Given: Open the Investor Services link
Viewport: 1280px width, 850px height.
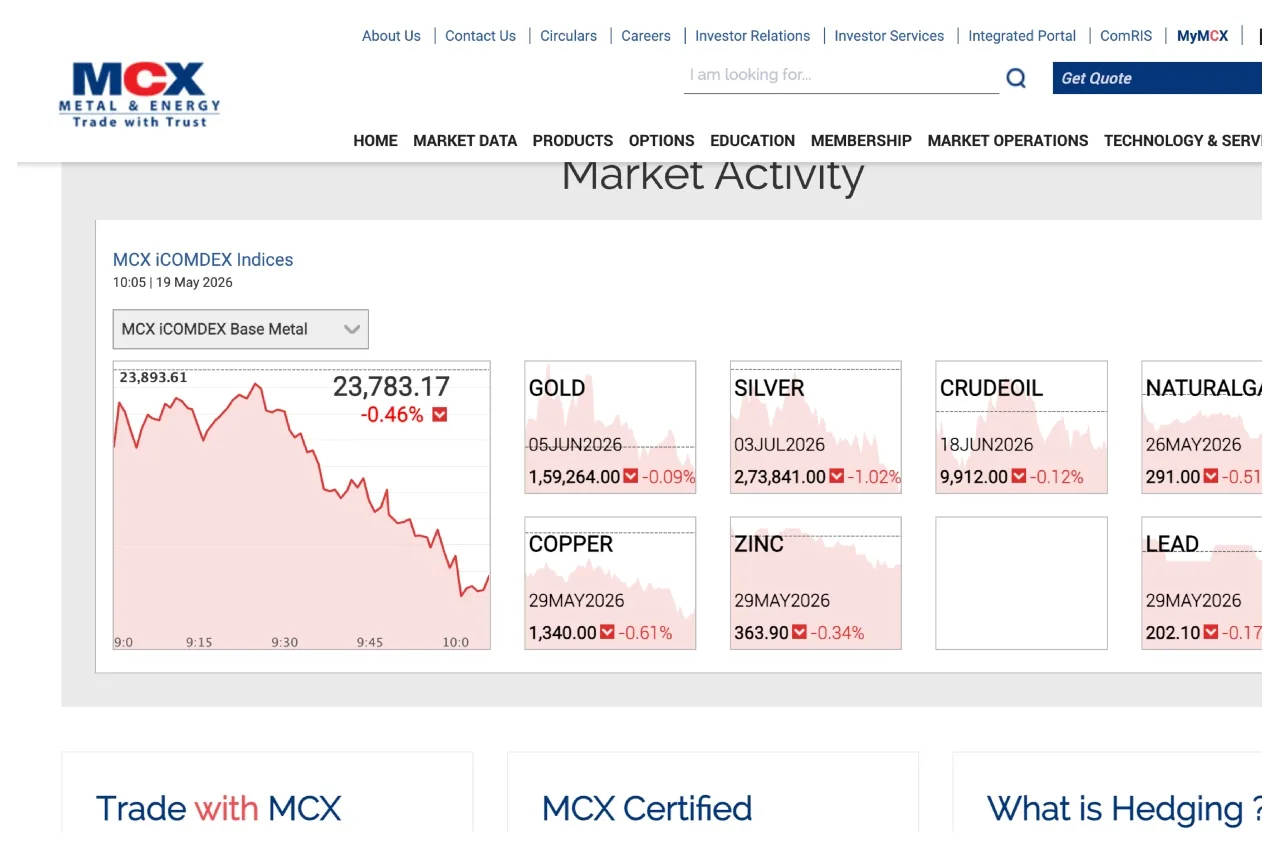Looking at the screenshot, I should 889,36.
